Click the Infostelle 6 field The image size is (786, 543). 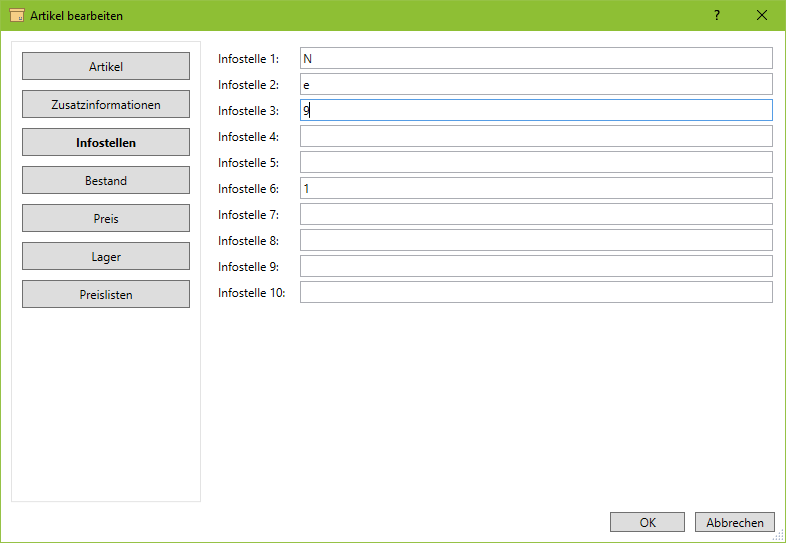pos(536,188)
